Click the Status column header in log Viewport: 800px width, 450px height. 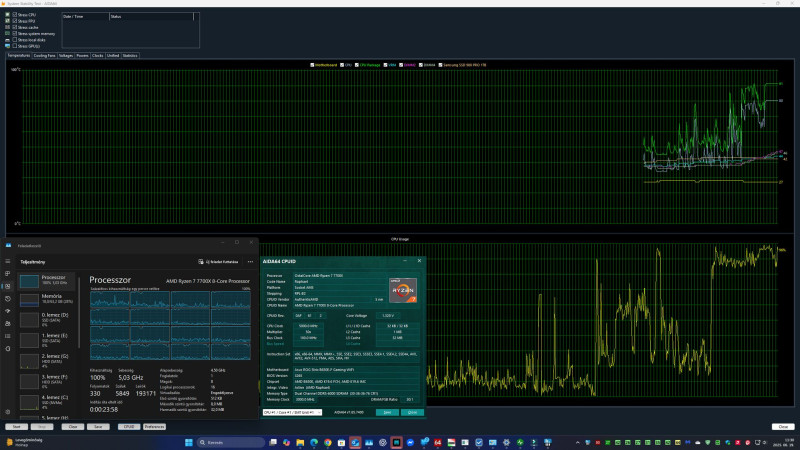pyautogui.click(x=152, y=16)
